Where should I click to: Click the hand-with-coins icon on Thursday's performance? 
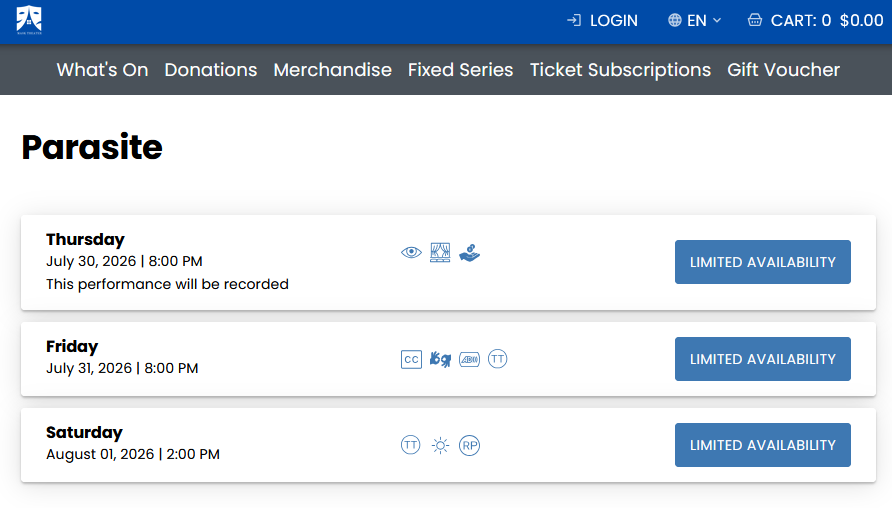(469, 253)
